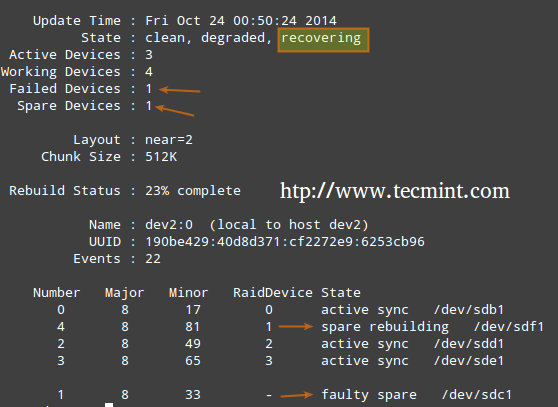The image size is (558, 407).
Task: Click the Update Time date value
Action: (x=241, y=21)
